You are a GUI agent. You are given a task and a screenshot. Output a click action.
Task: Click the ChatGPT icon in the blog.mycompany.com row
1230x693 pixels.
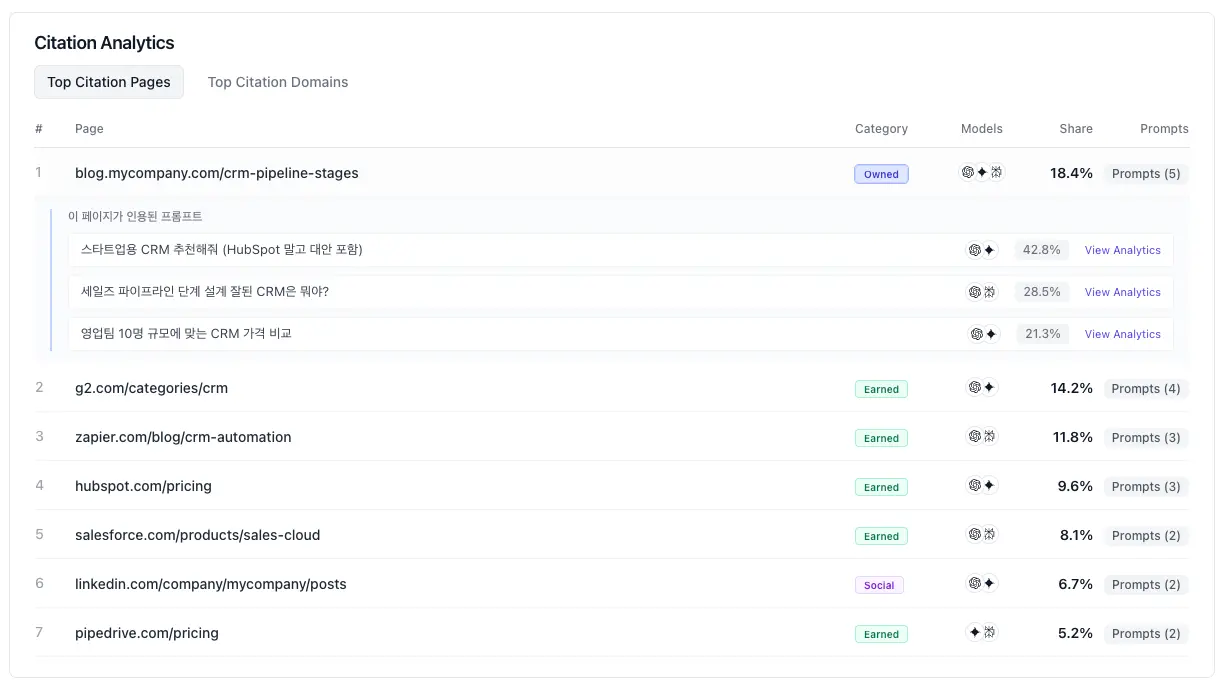coord(968,172)
